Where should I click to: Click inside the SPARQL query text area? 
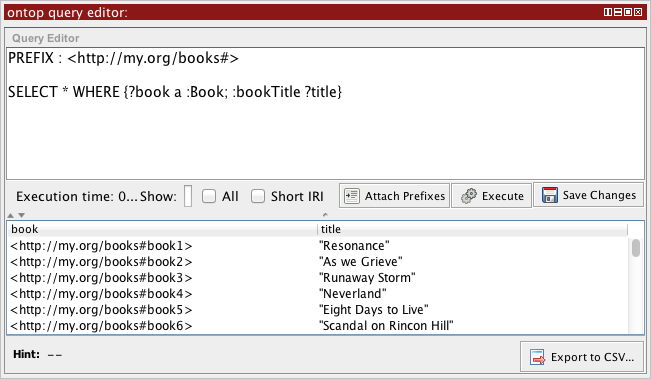coord(325,114)
